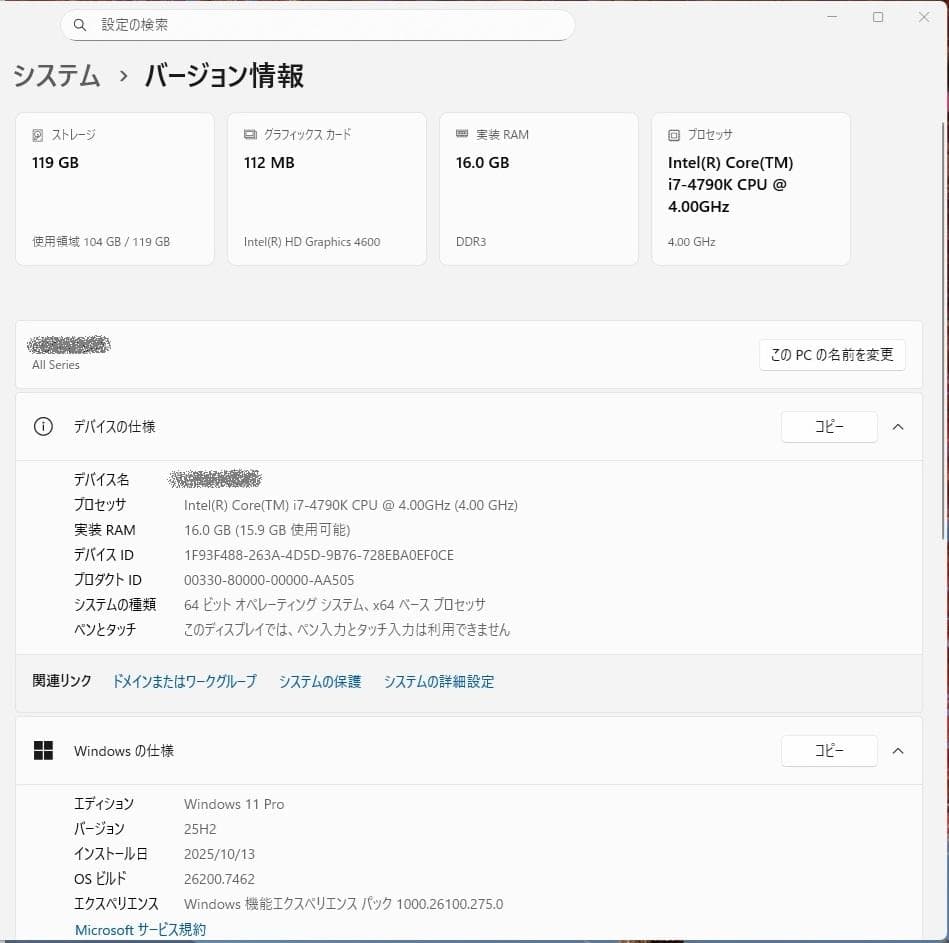
Task: Click the Windows logo beside Windows の仕様
Action: [x=43, y=750]
